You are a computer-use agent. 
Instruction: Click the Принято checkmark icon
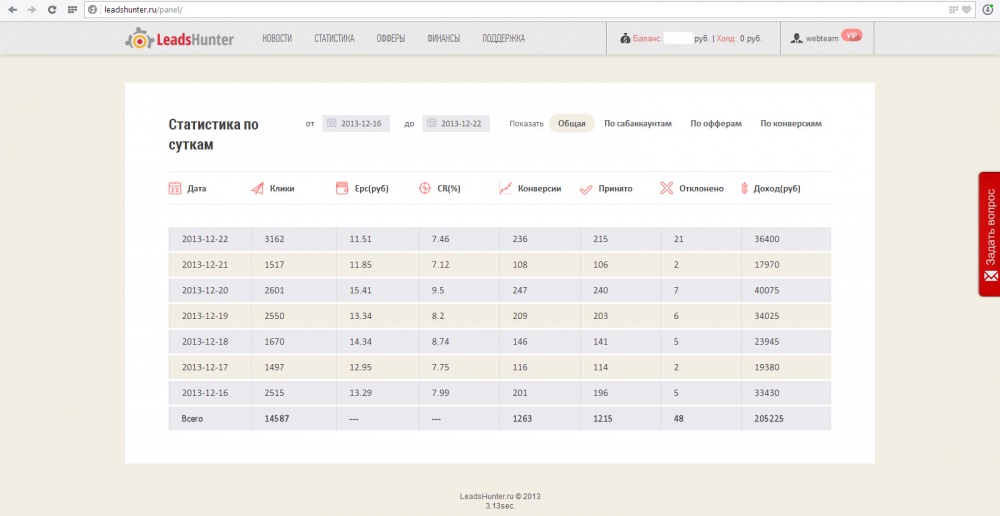coord(586,189)
